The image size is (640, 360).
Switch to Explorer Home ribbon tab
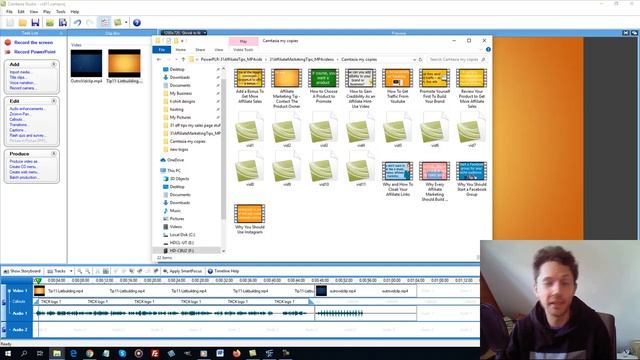pyautogui.click(x=181, y=50)
